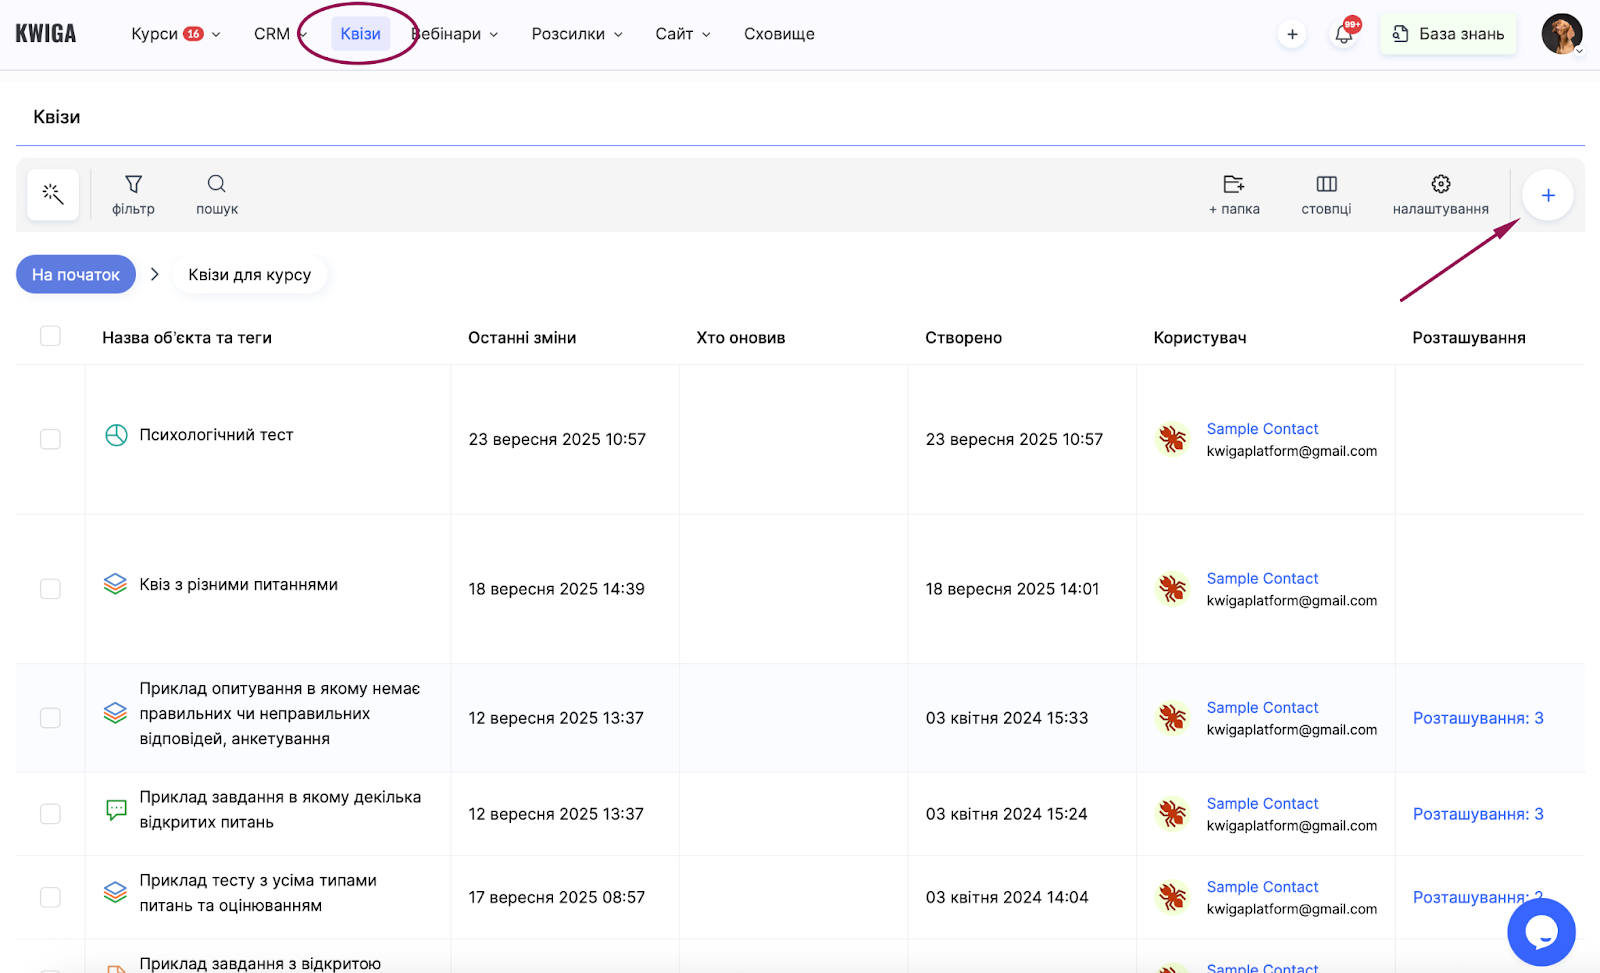Switch to the Сховище menu item
Screen dimensions: 1600x973
click(x=779, y=34)
